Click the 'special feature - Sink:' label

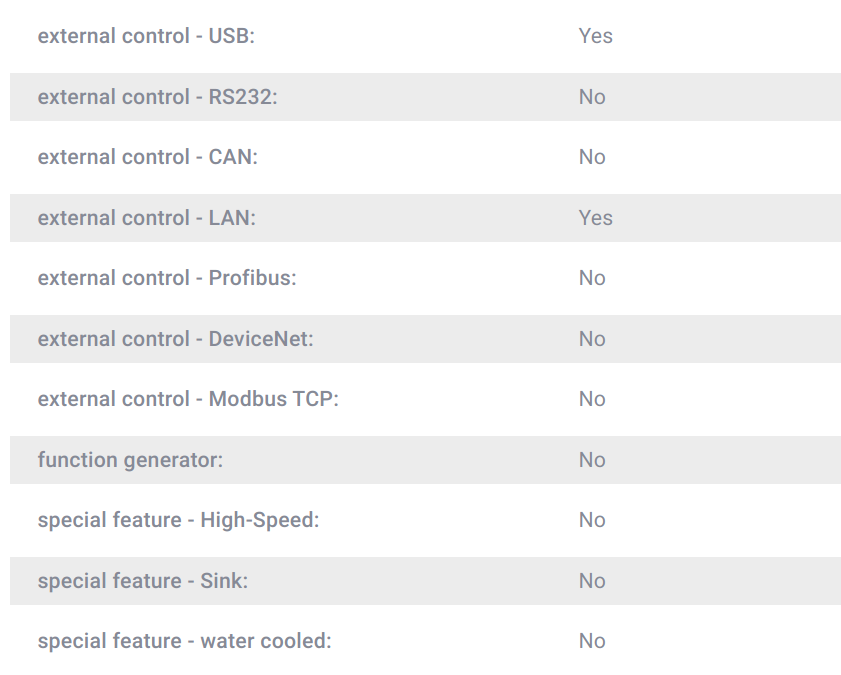click(x=143, y=581)
